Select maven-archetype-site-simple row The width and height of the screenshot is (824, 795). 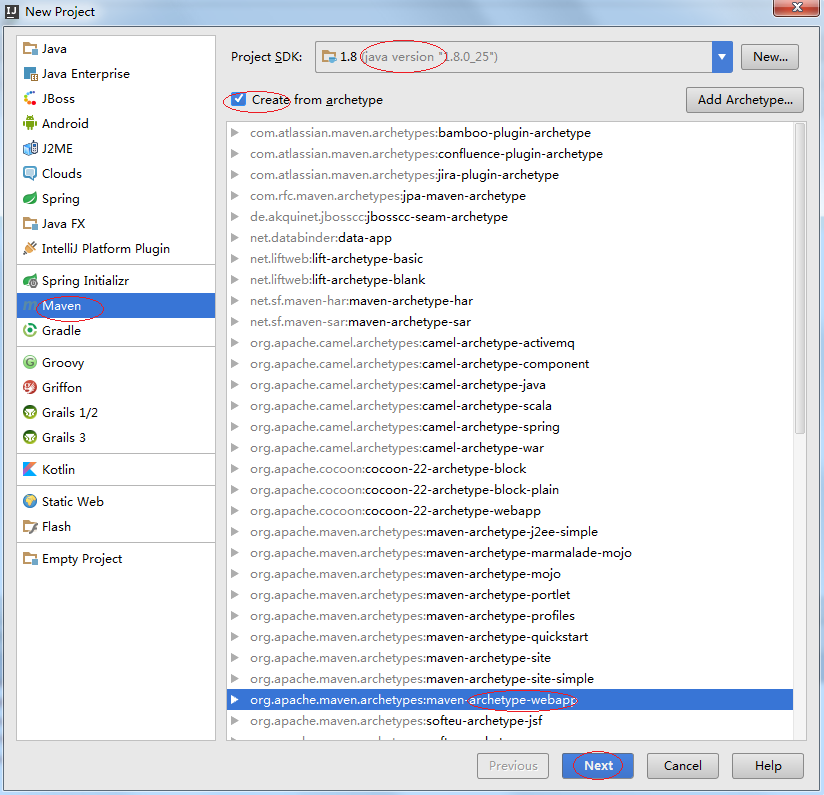(x=510, y=678)
